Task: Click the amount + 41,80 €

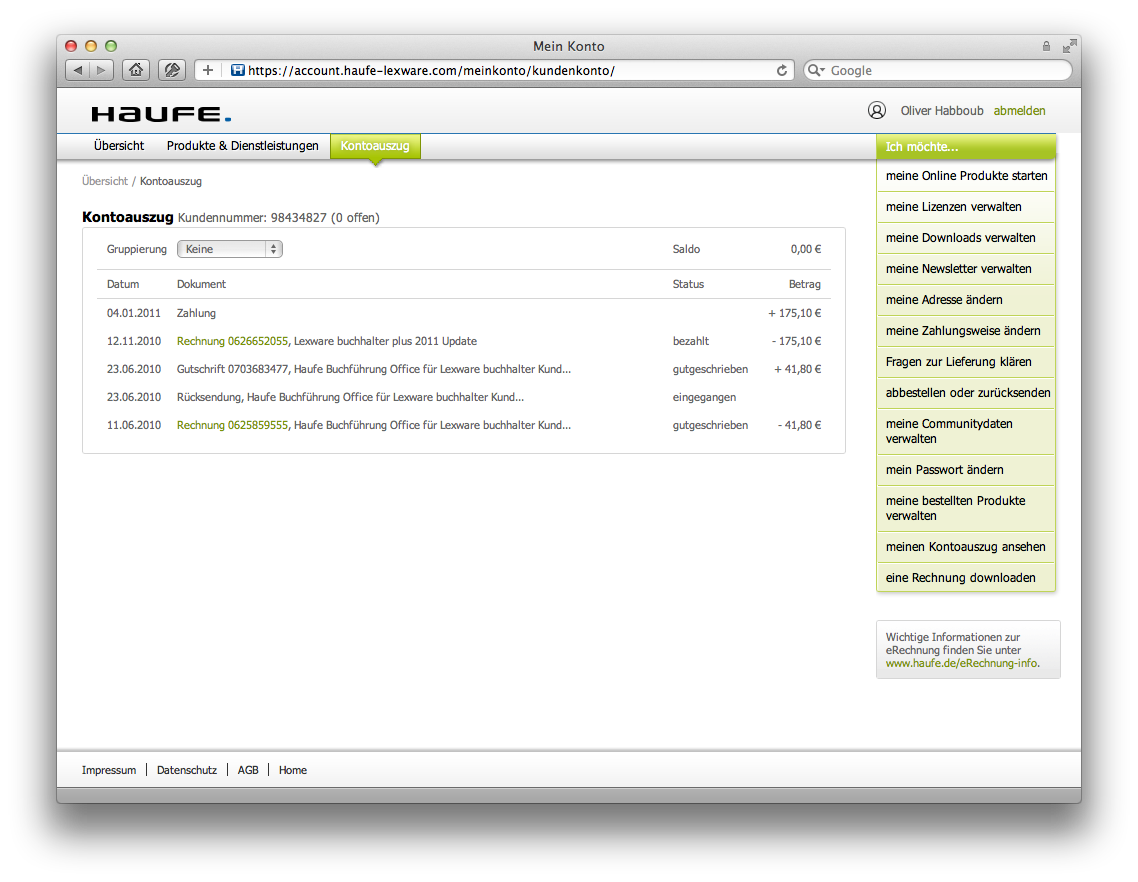Action: click(x=798, y=369)
